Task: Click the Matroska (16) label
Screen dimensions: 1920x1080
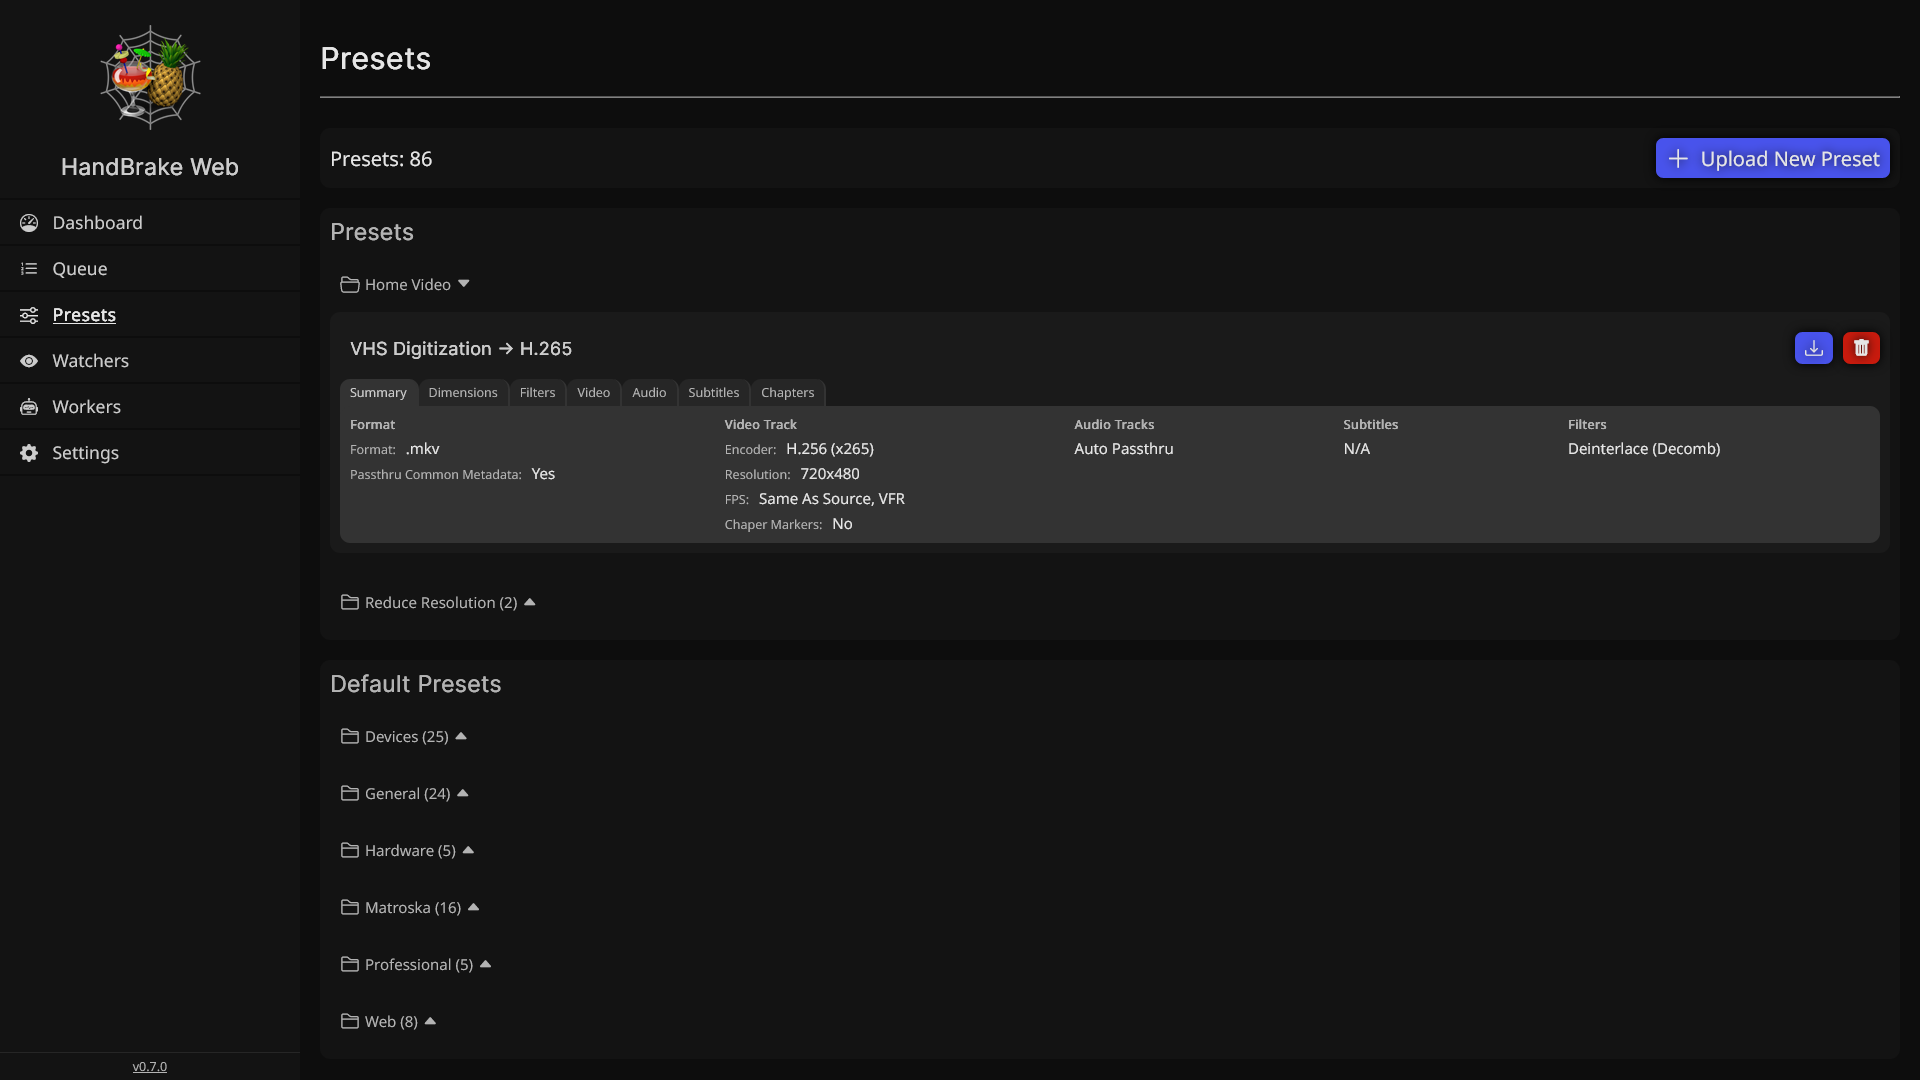Action: coord(413,908)
